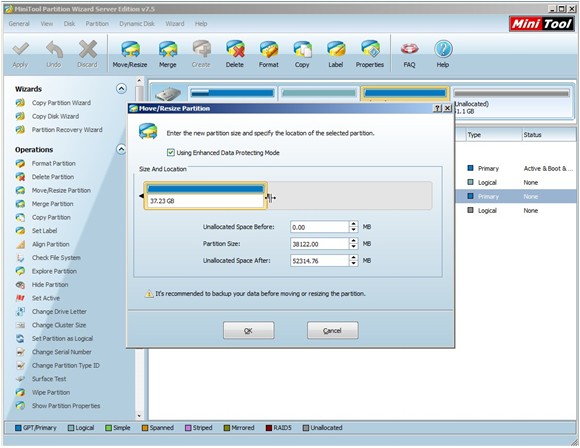Click the Label toolbar icon
This screenshot has width=580, height=448.
click(x=336, y=50)
